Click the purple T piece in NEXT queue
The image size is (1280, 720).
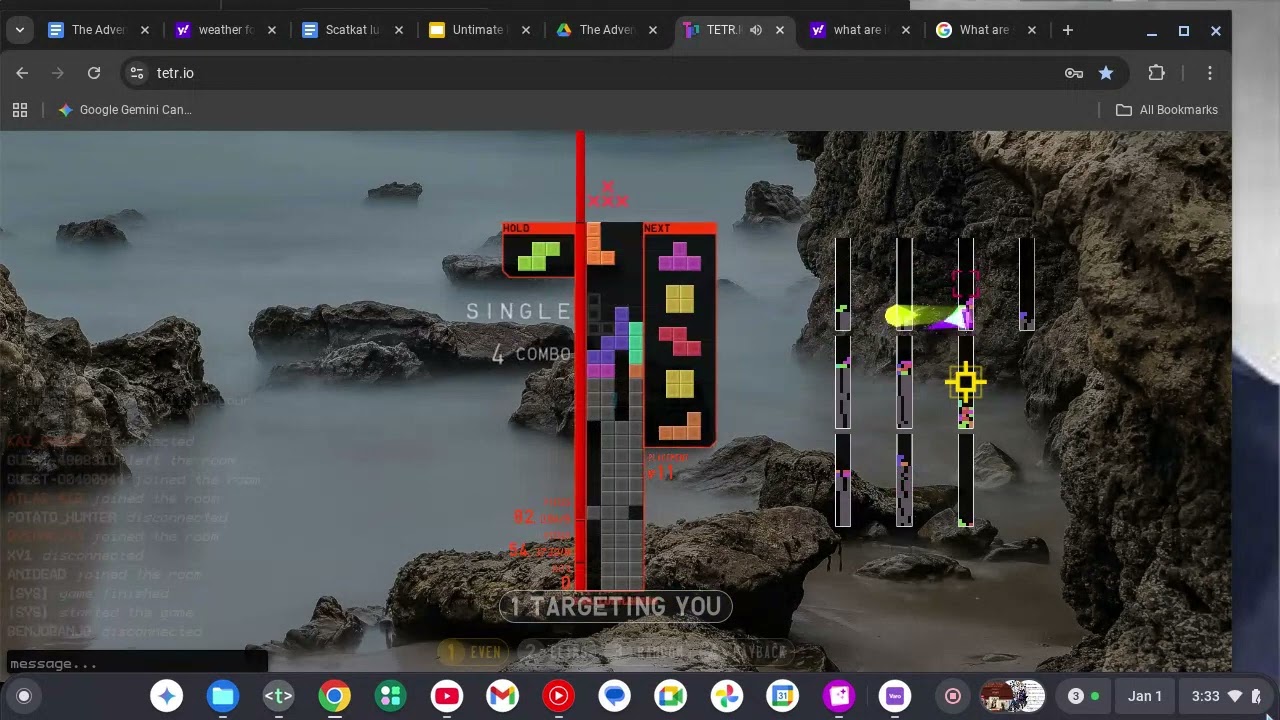679,257
